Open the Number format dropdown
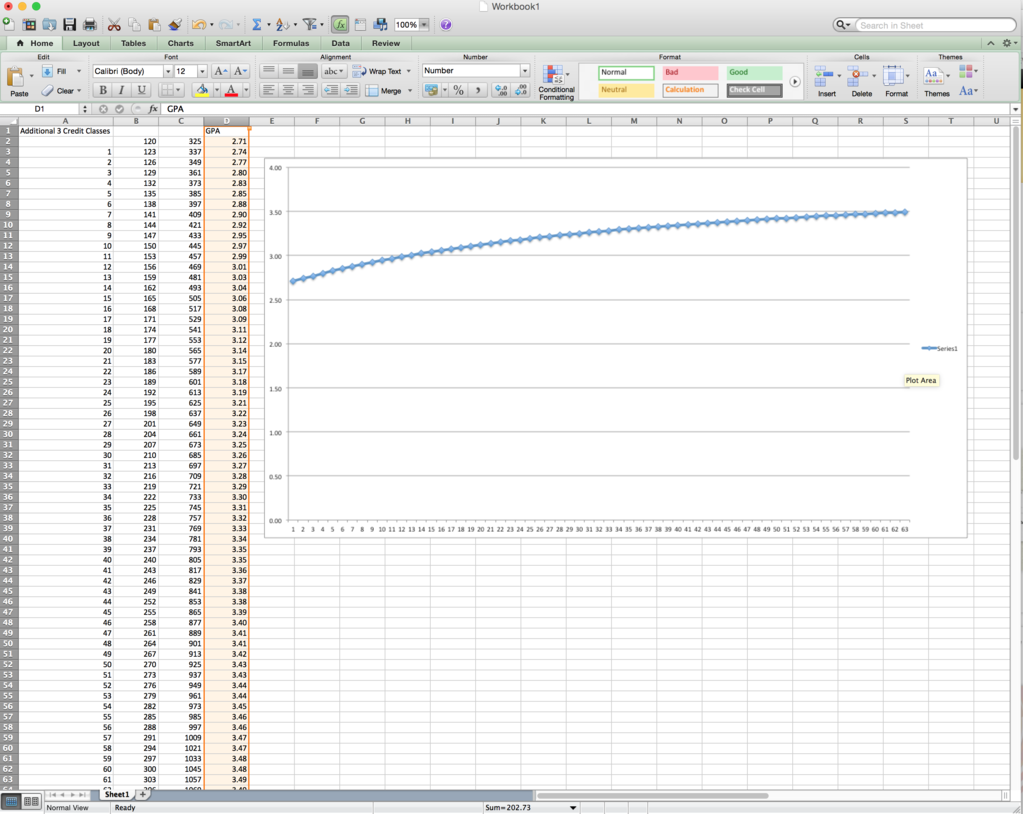This screenshot has width=1023, height=814. point(524,71)
